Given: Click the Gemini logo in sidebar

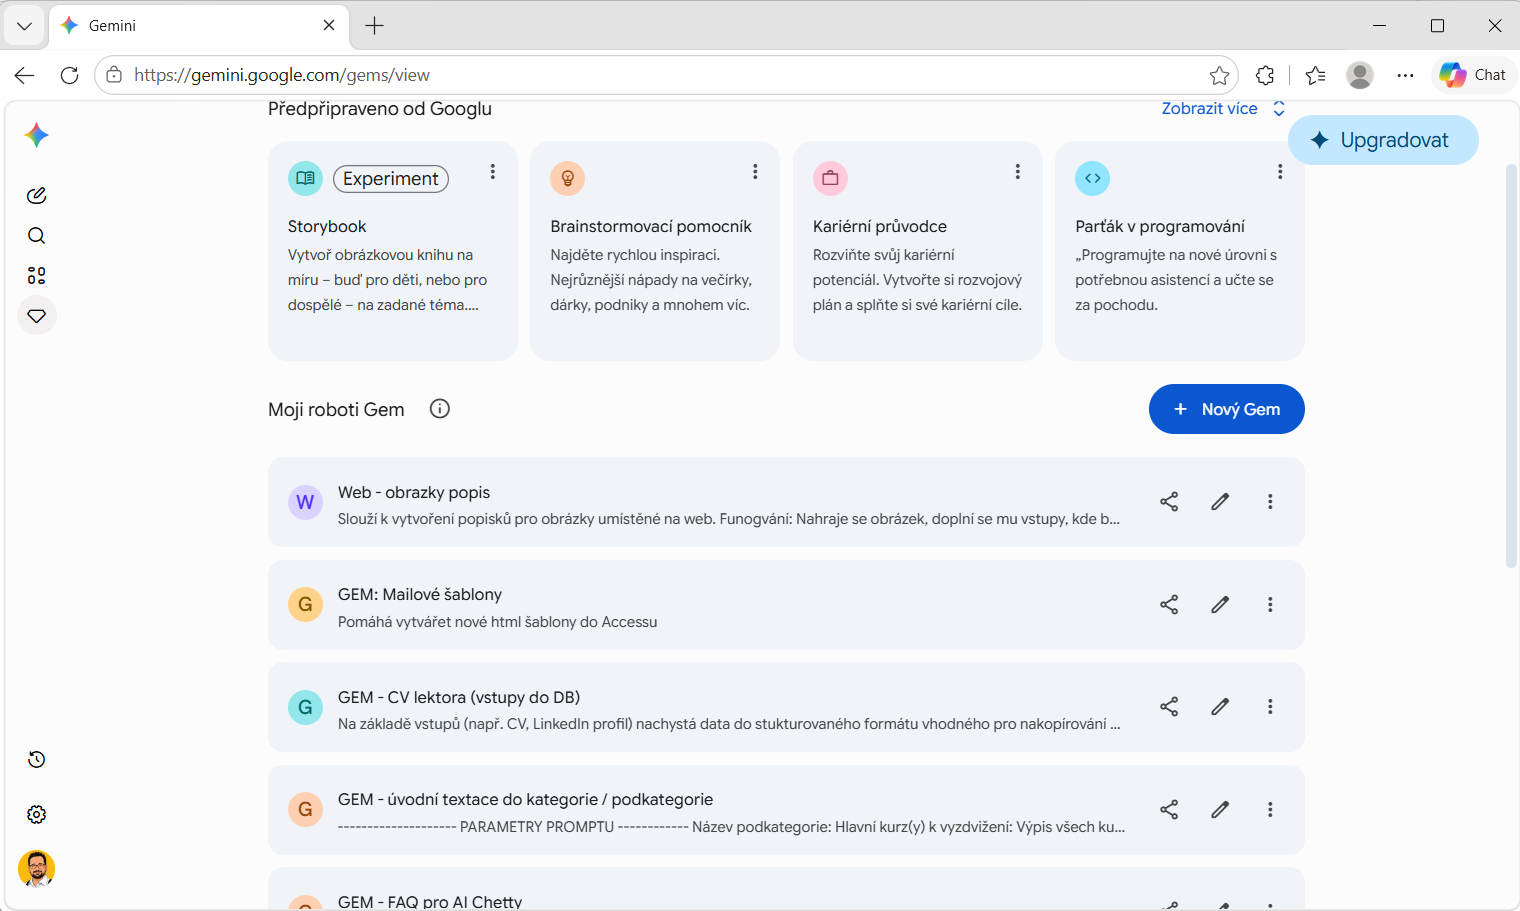Looking at the screenshot, I should (x=37, y=135).
